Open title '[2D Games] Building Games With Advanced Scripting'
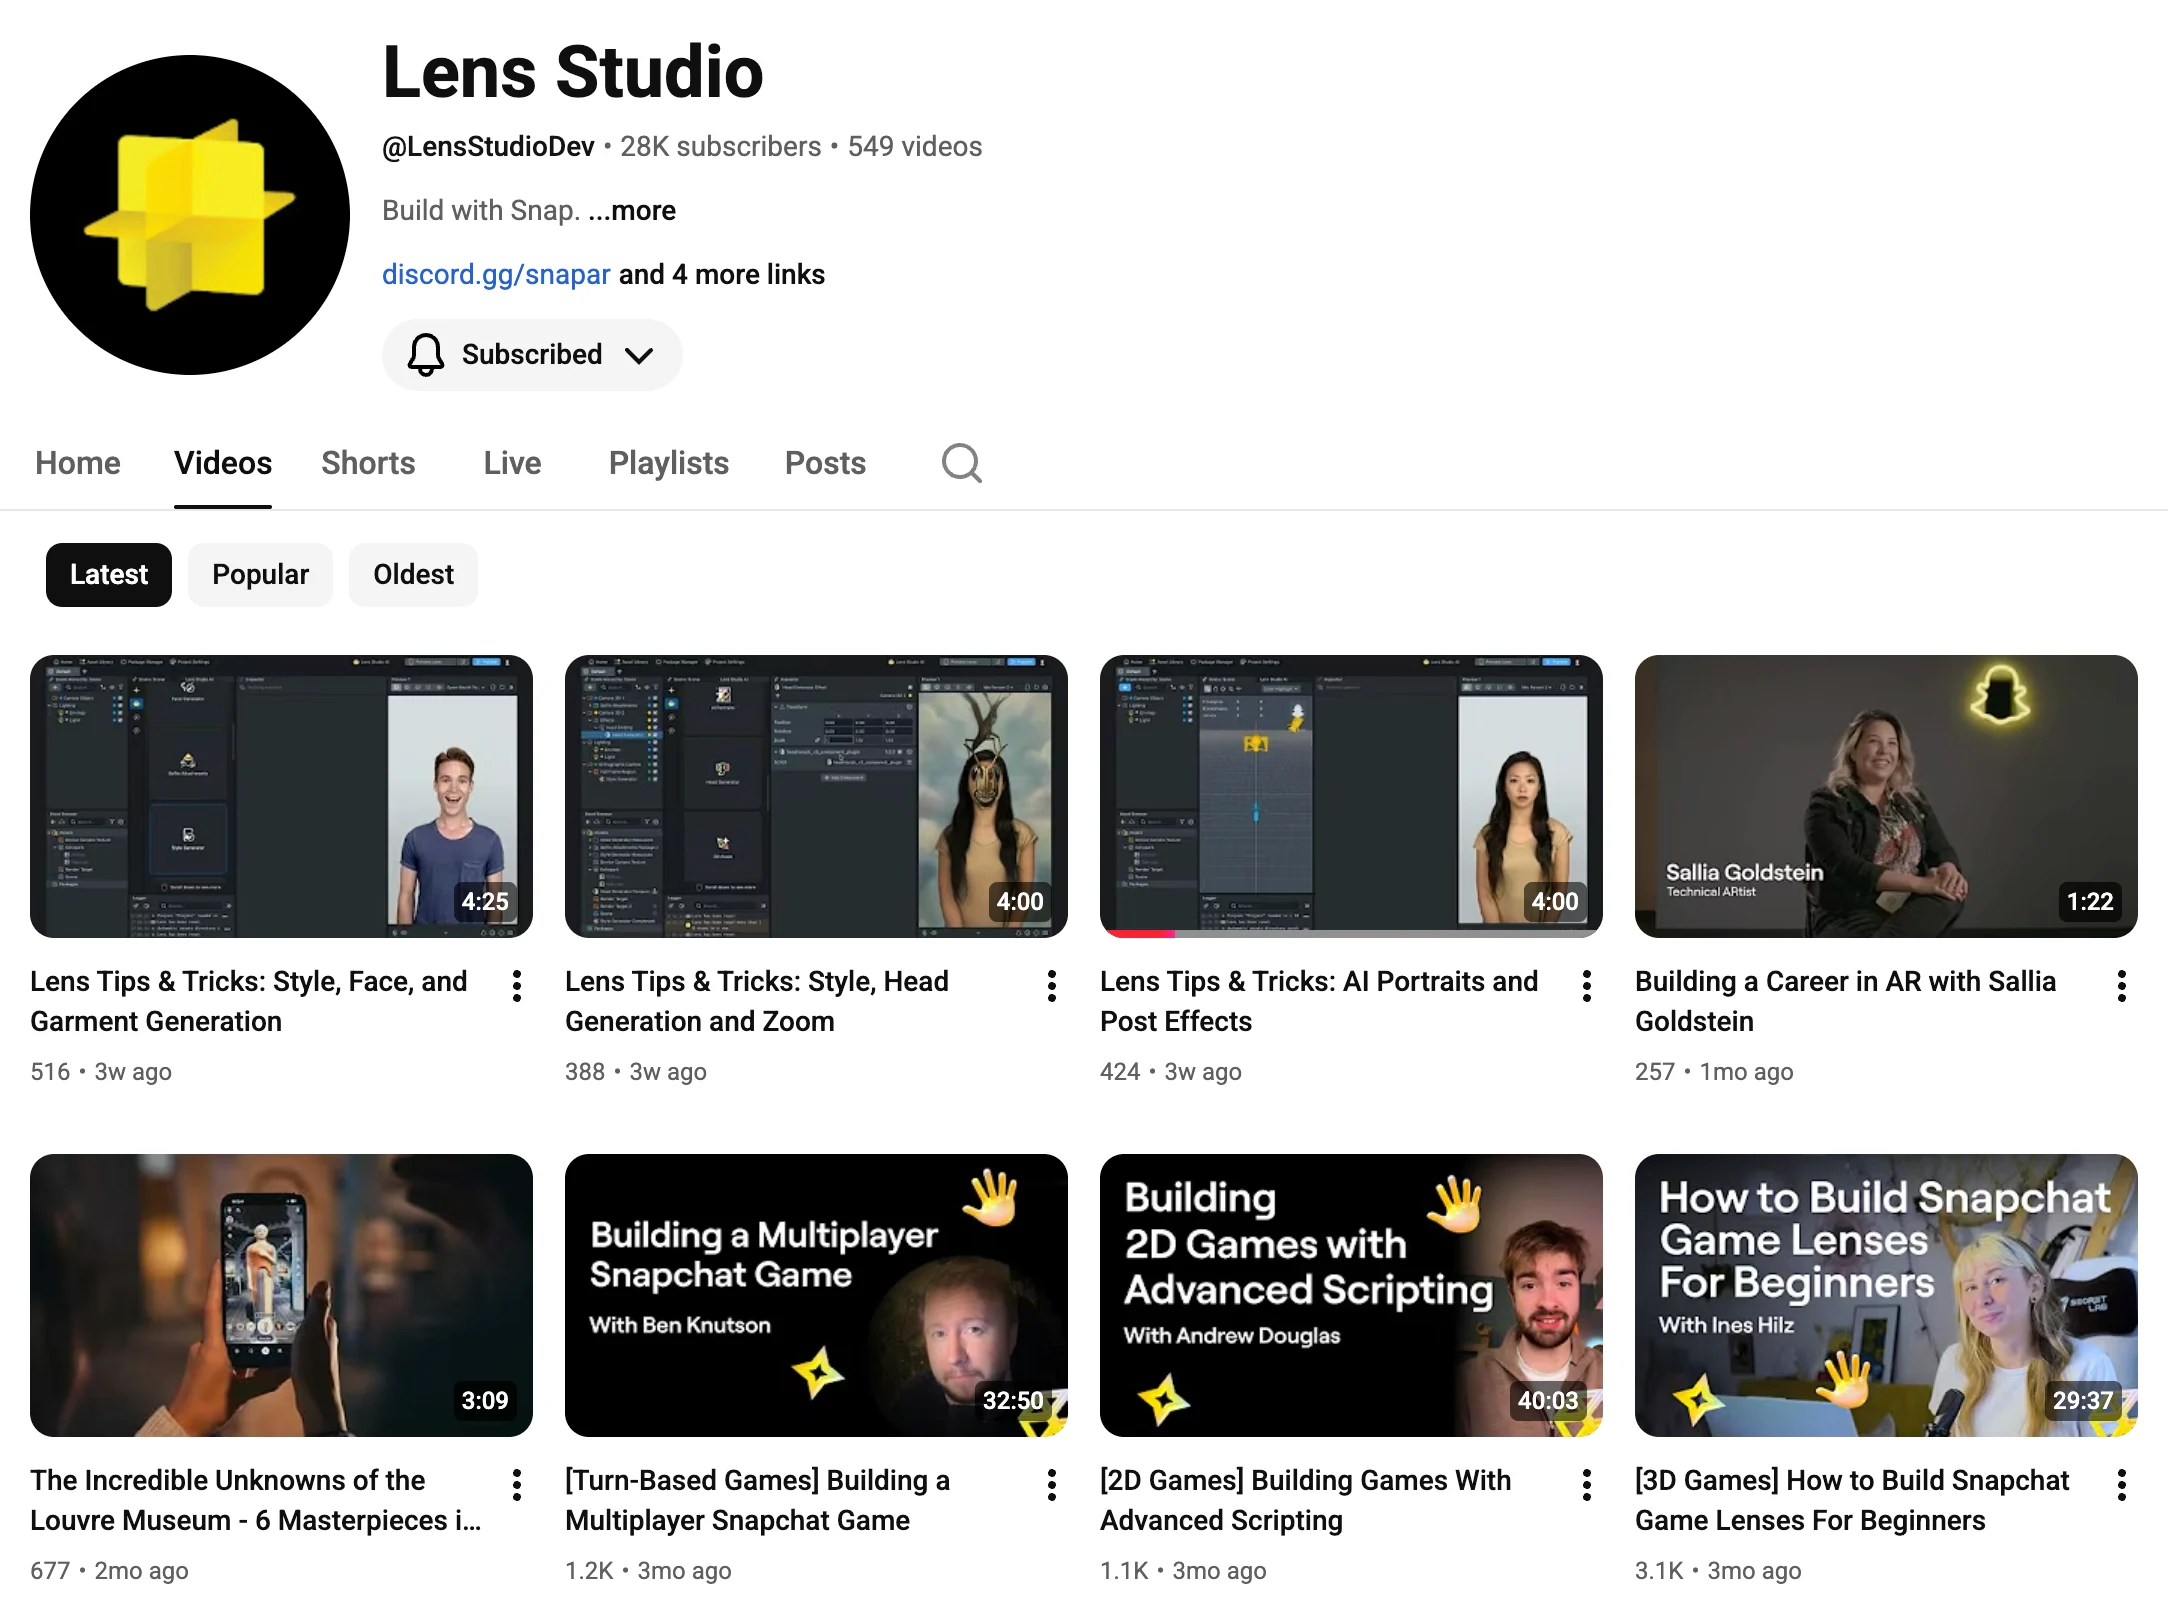Viewport: 2168px width, 1622px height. tap(1306, 1500)
